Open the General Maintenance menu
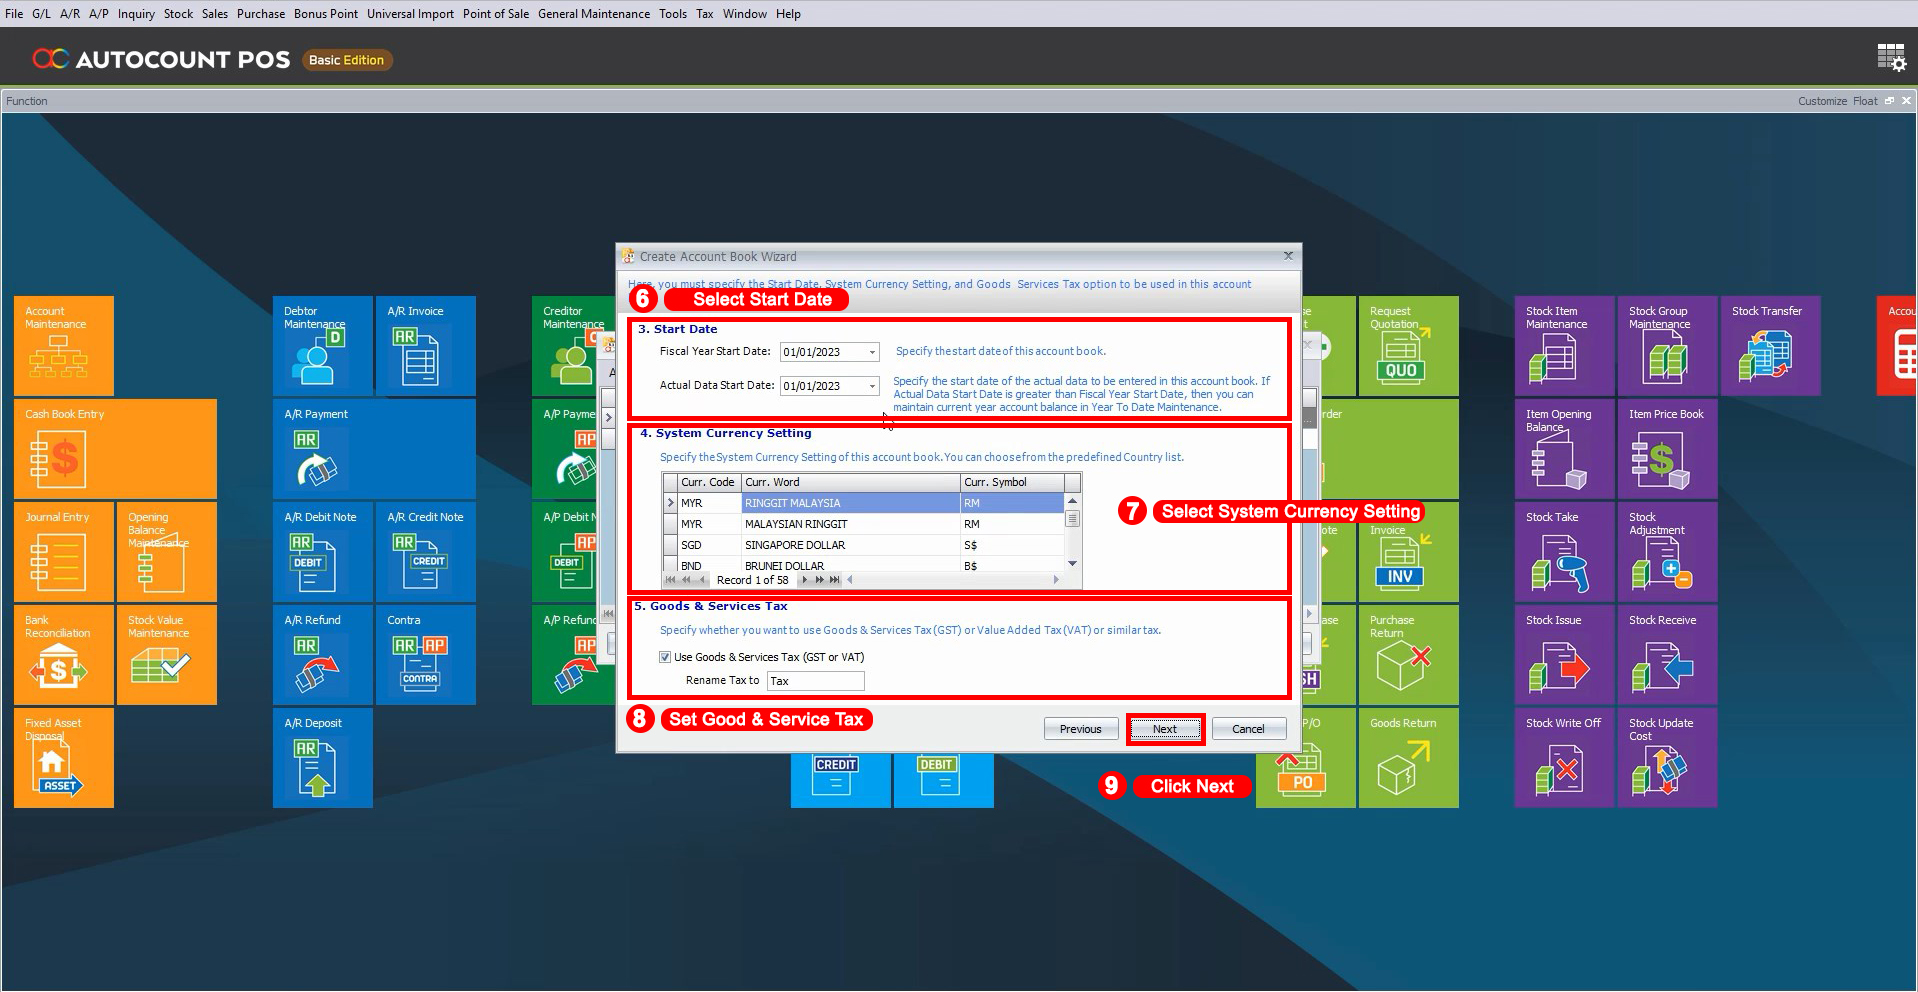Viewport: 1918px width, 992px height. [594, 14]
